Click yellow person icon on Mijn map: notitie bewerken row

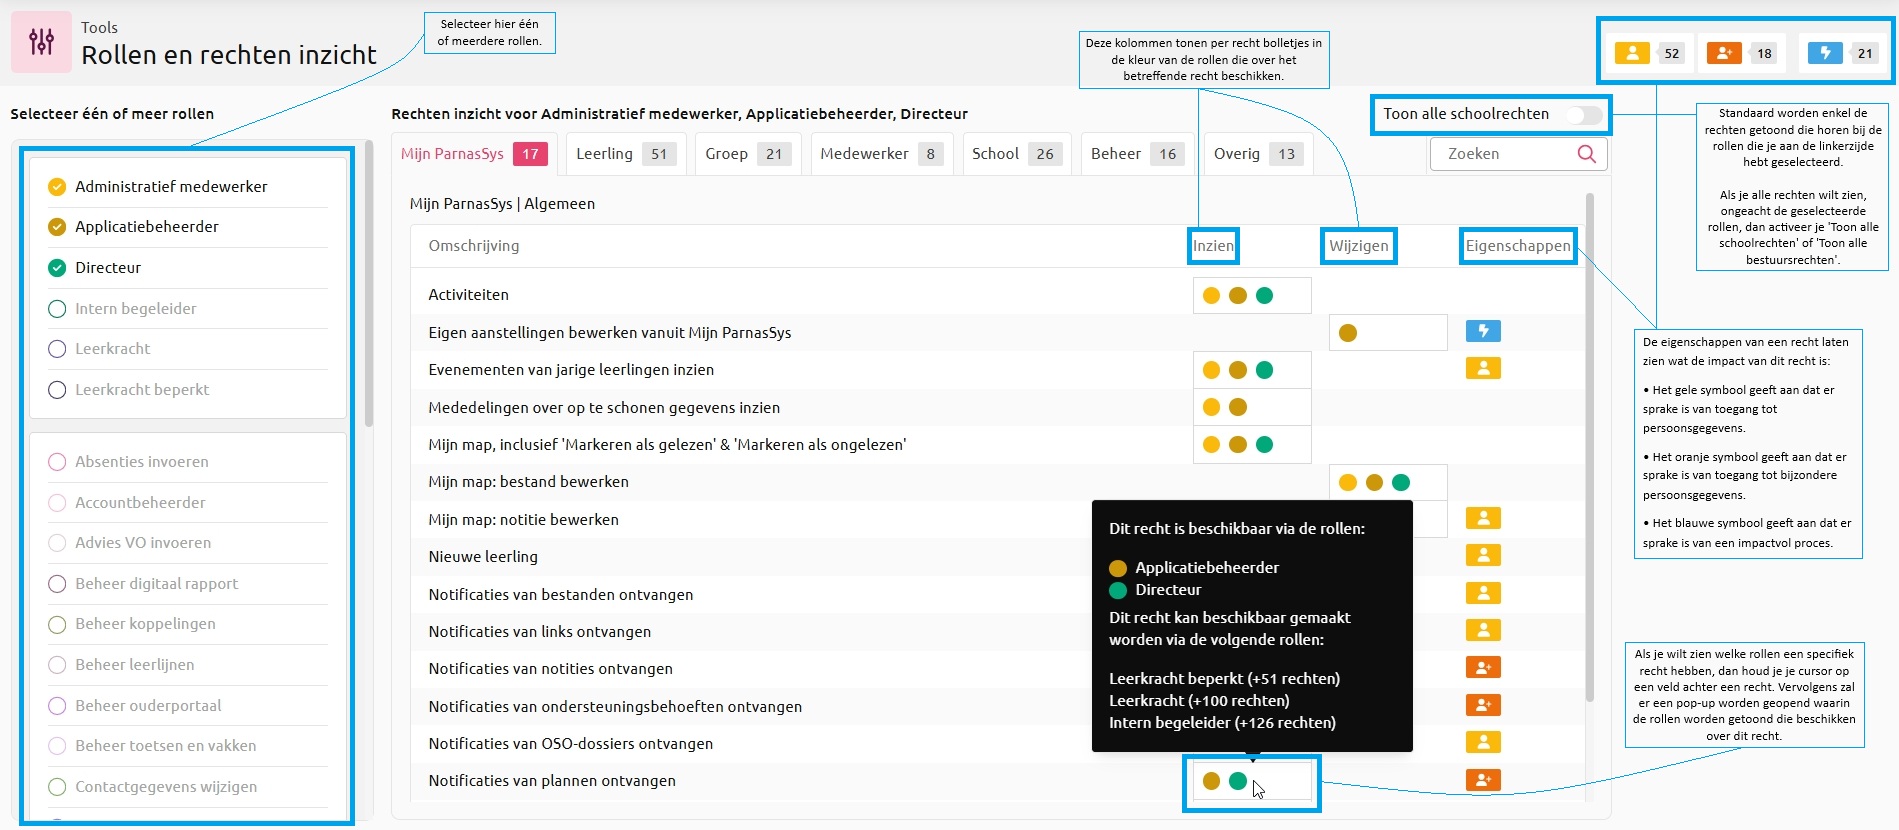(x=1483, y=518)
